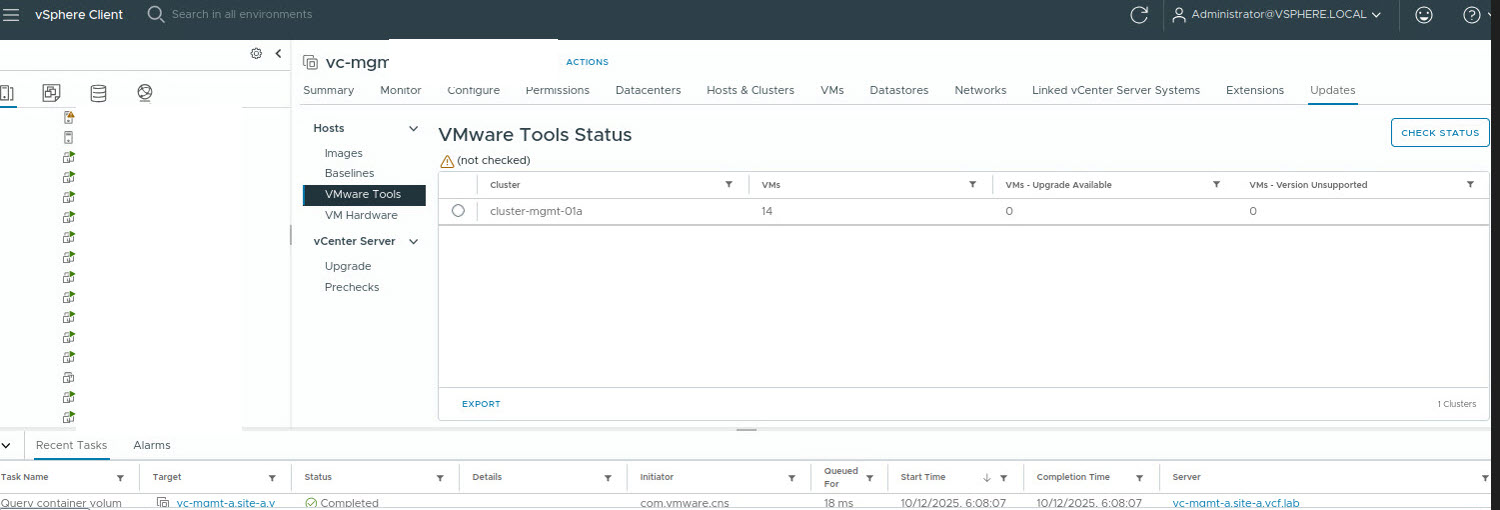The width and height of the screenshot is (1500, 510).
Task: Switch to VMs and Templates inventory view
Action: coord(52,93)
